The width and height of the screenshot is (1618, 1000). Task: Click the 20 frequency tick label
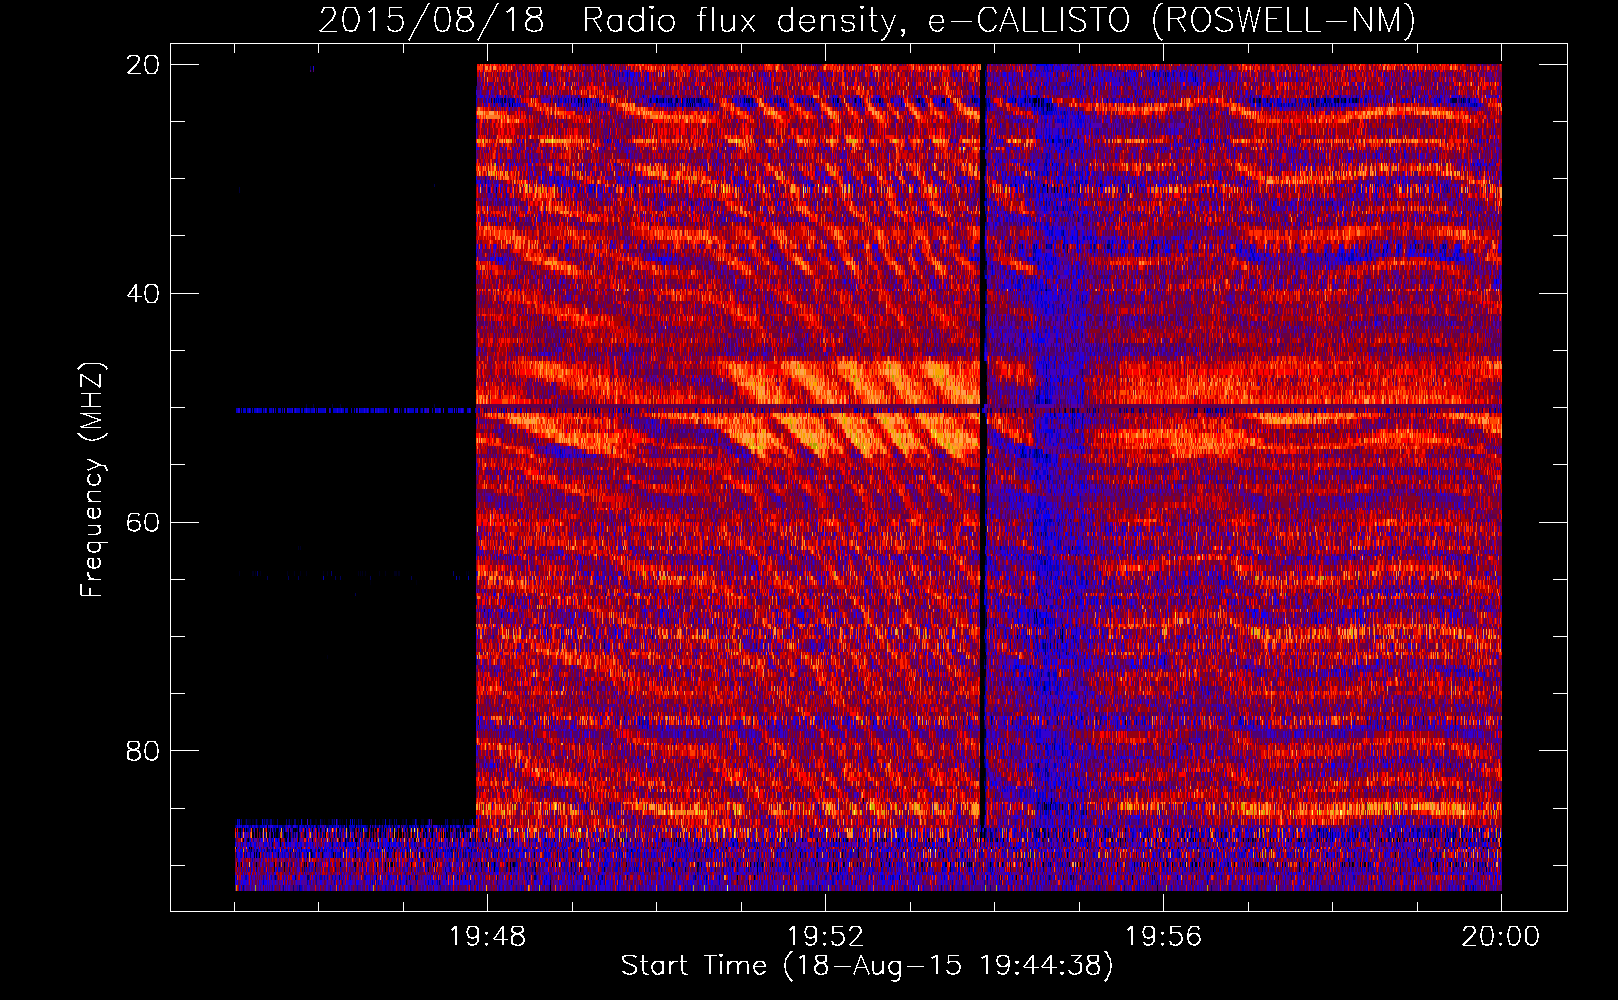click(143, 65)
